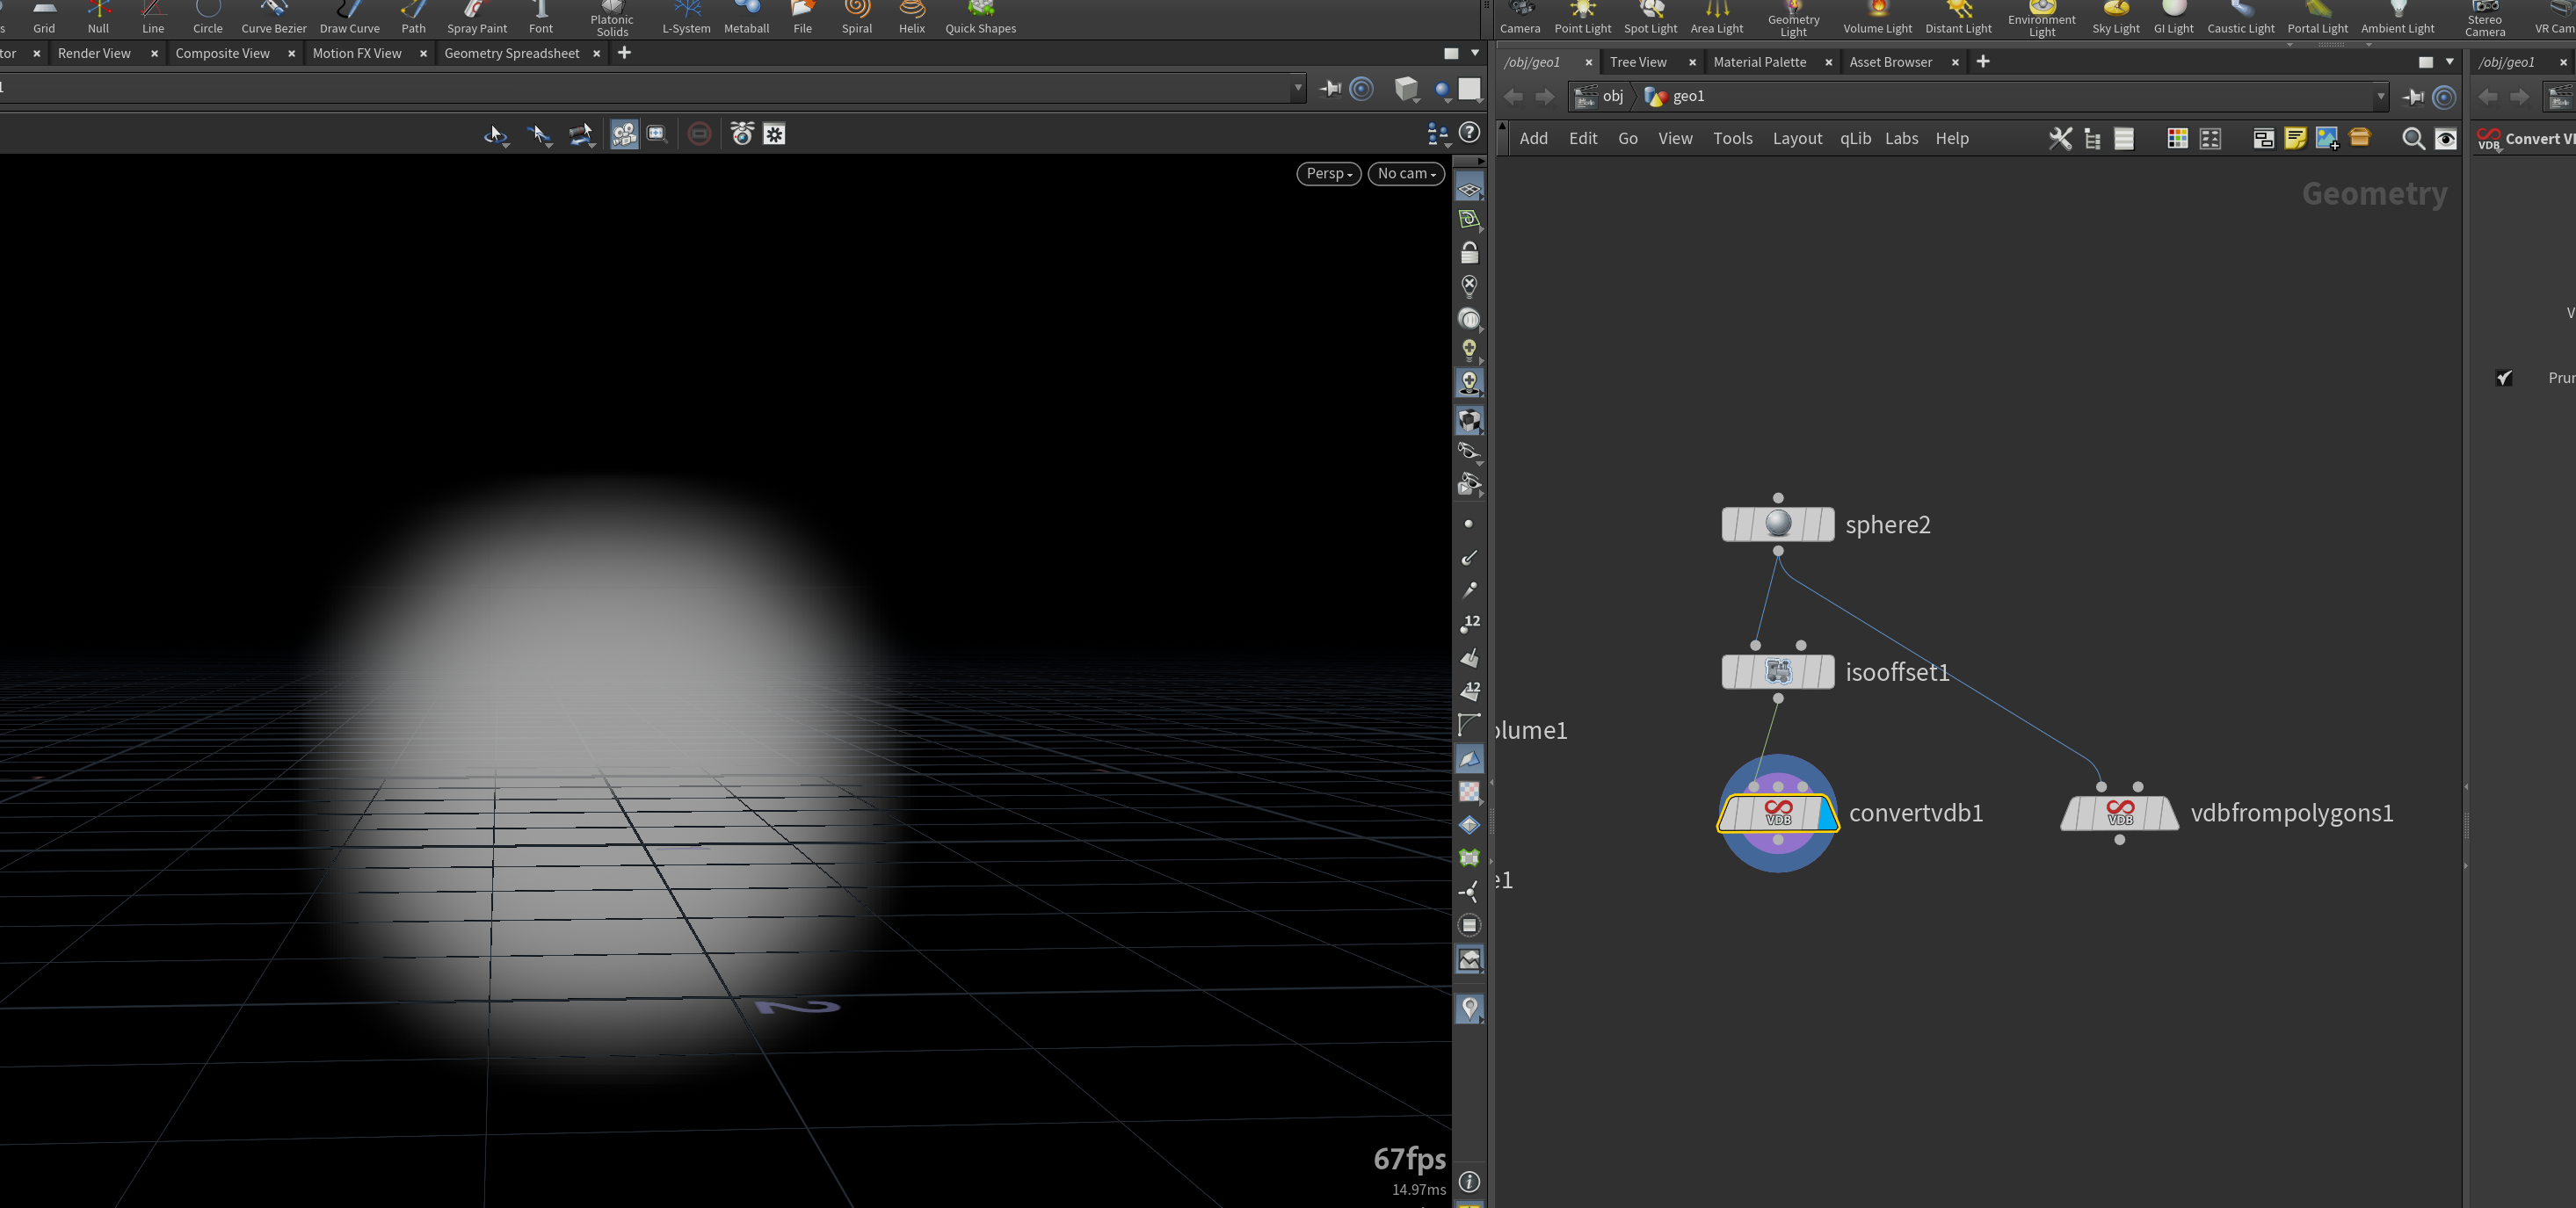Toggle network display options eye icon
This screenshot has width=2576, height=1208.
2446,139
